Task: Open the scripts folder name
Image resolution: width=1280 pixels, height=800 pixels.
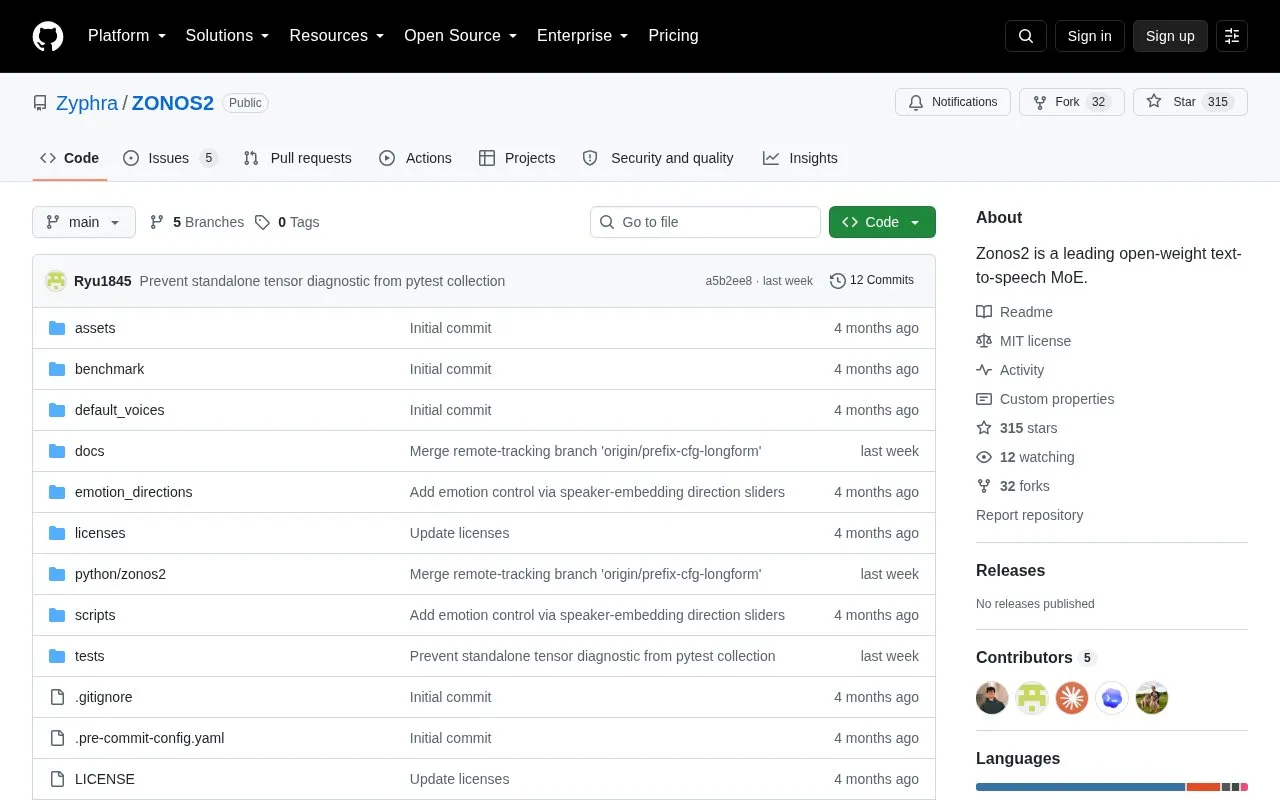Action: click(x=95, y=615)
